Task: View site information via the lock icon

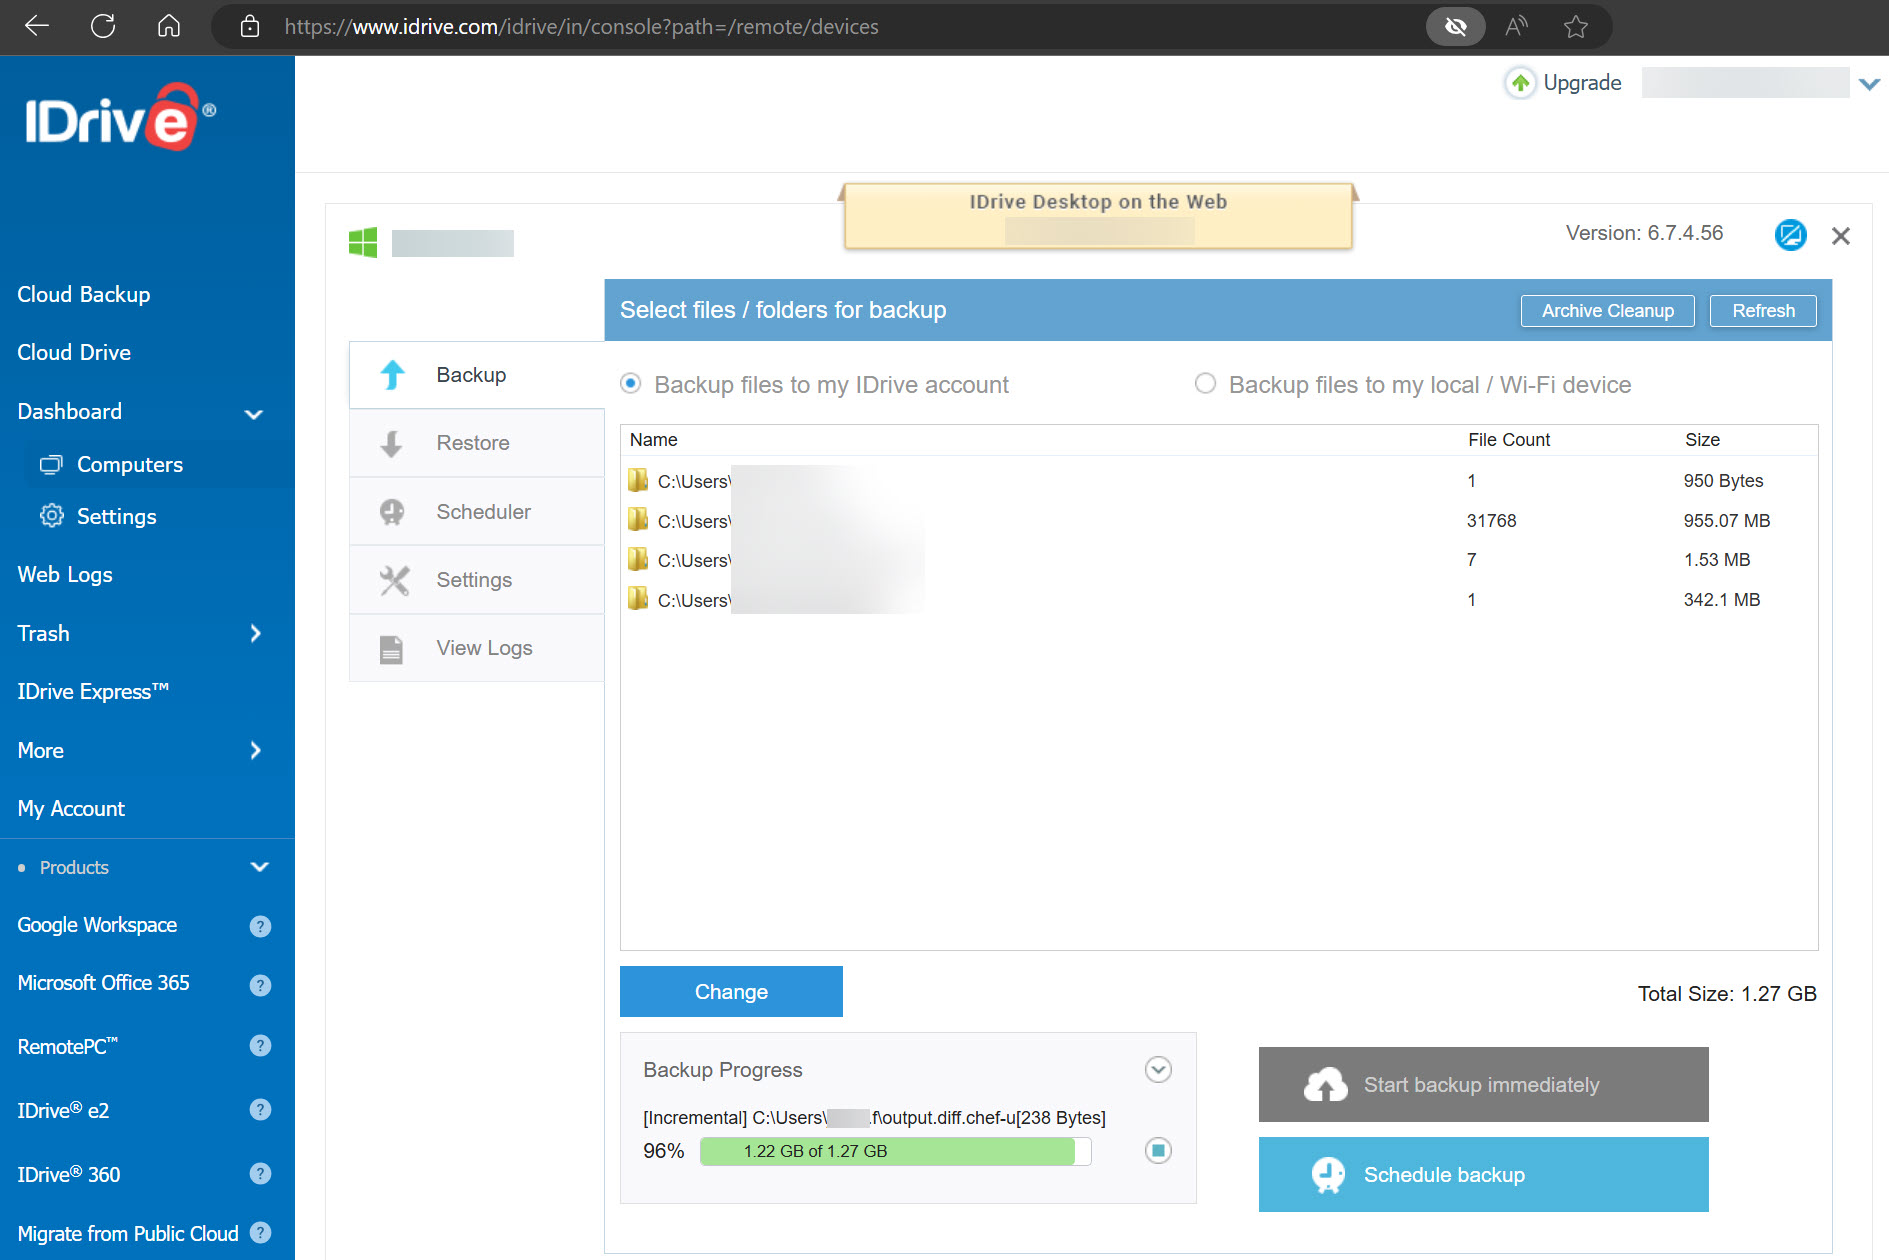Action: coord(250,27)
